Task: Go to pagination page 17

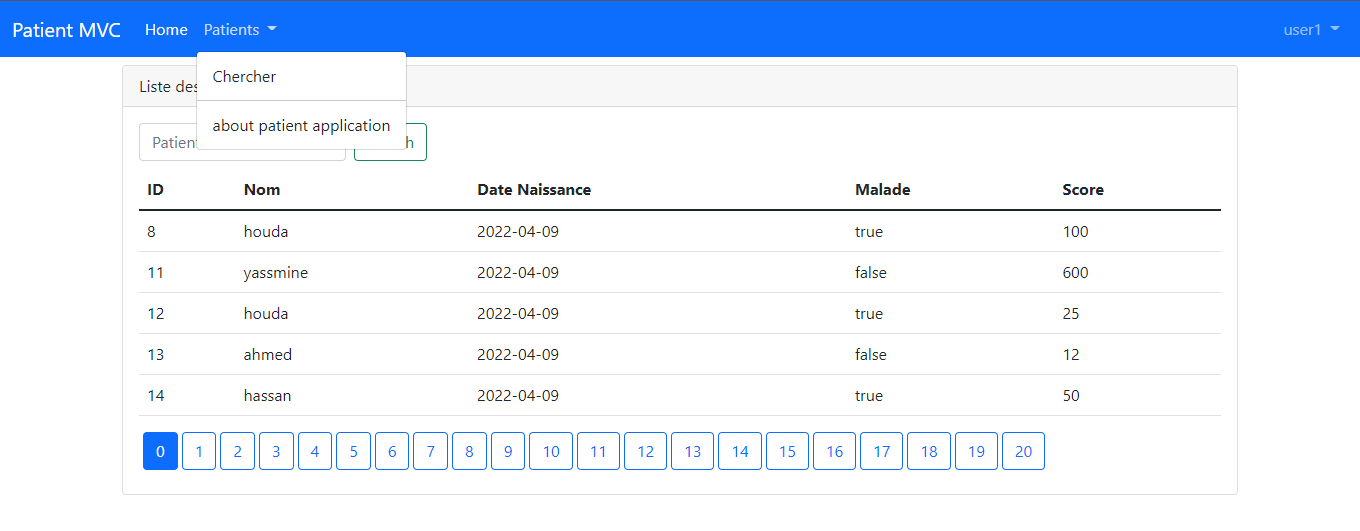Action: pos(882,452)
